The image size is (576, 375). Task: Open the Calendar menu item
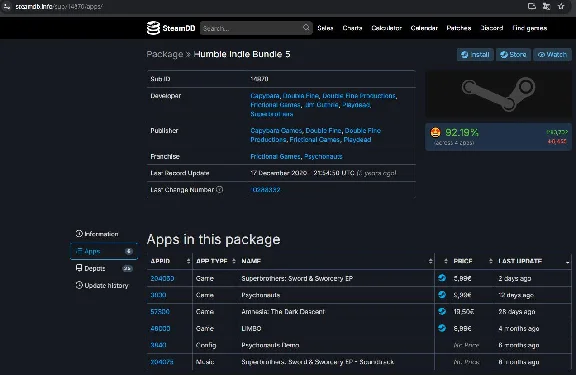[424, 28]
